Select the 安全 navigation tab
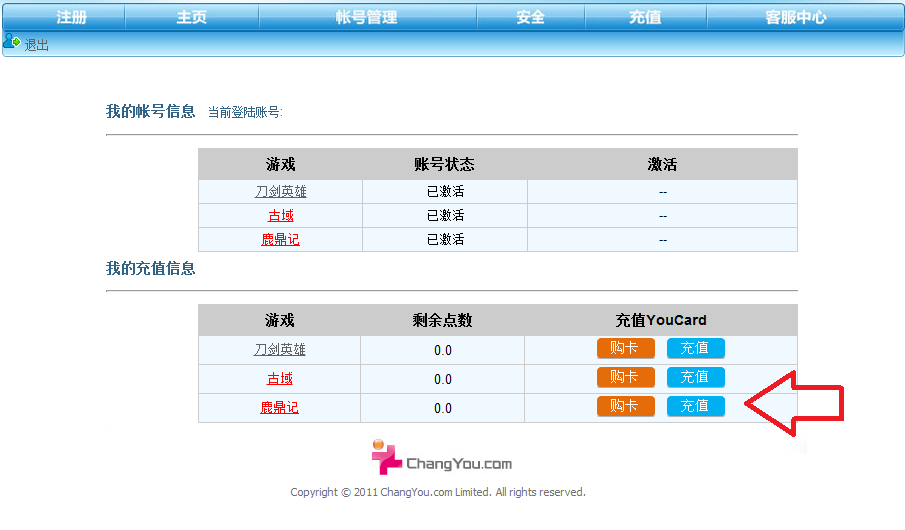The width and height of the screenshot is (905, 530). [x=530, y=17]
